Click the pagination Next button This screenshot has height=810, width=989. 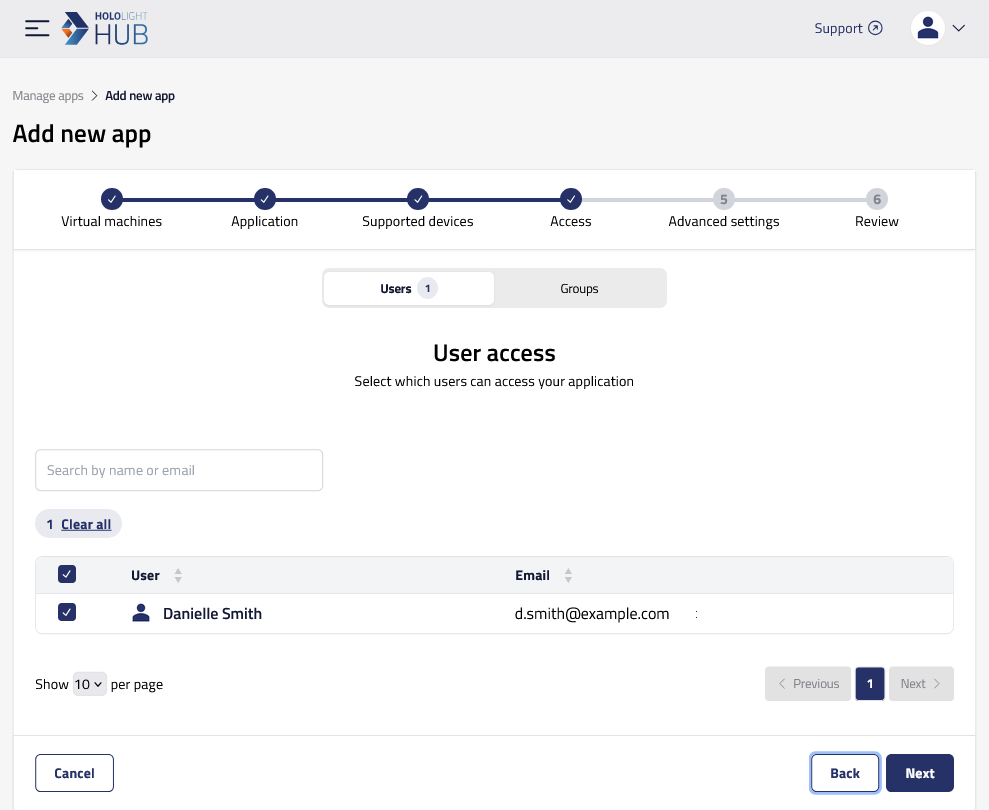(921, 684)
